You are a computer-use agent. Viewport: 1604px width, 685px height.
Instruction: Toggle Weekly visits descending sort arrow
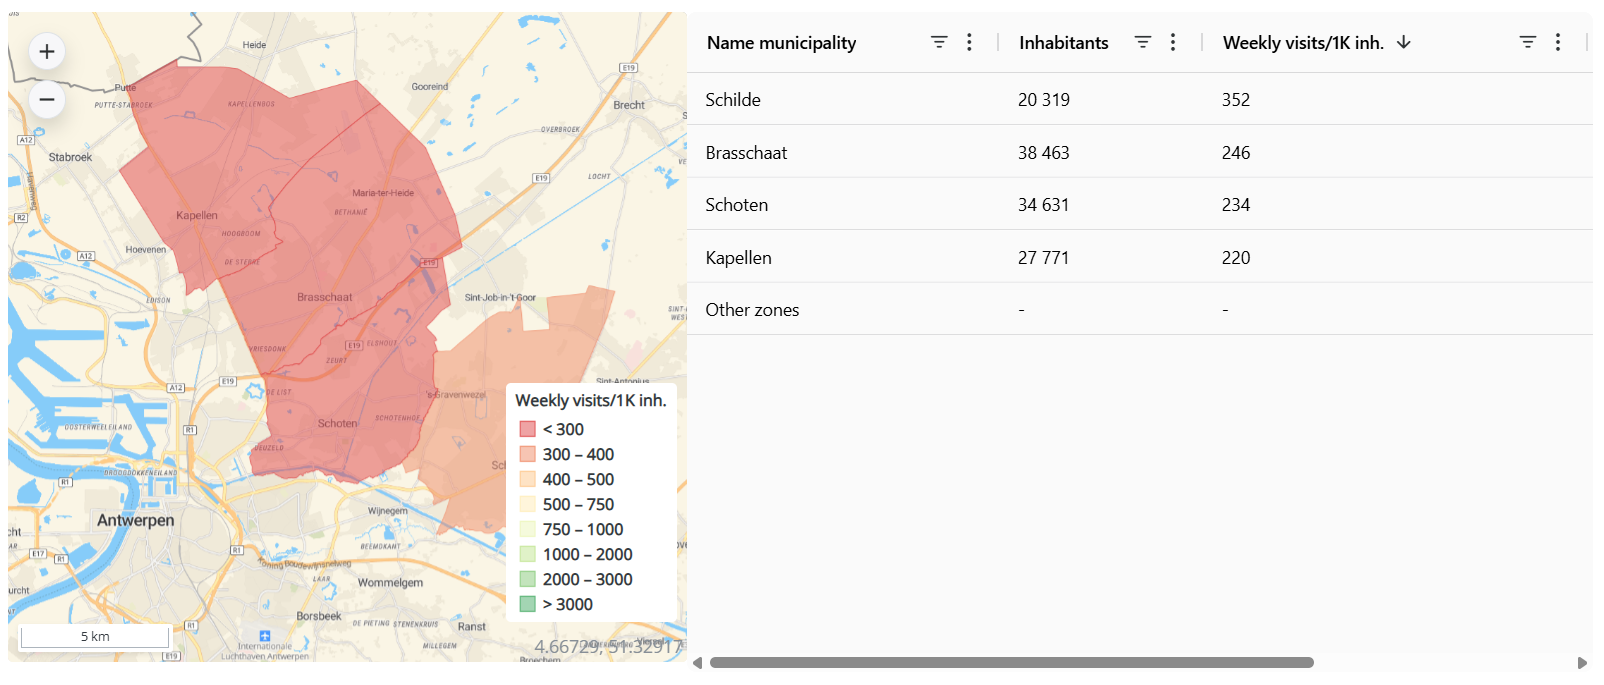tap(1404, 42)
